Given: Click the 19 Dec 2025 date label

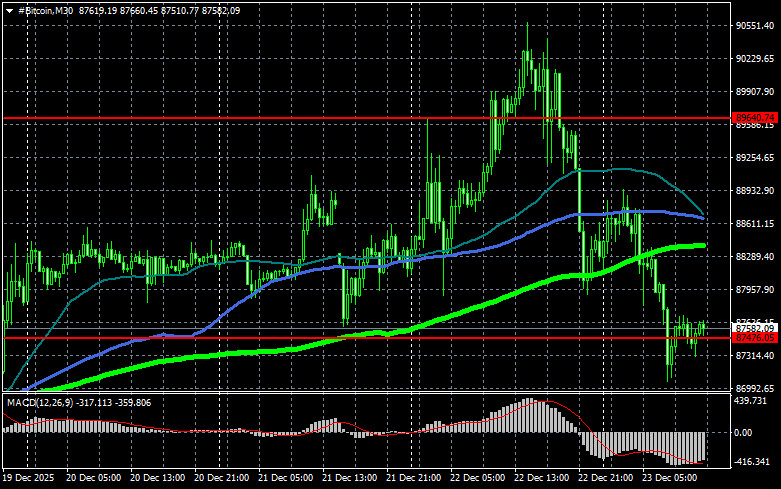Looking at the screenshot, I should (x=28, y=478).
